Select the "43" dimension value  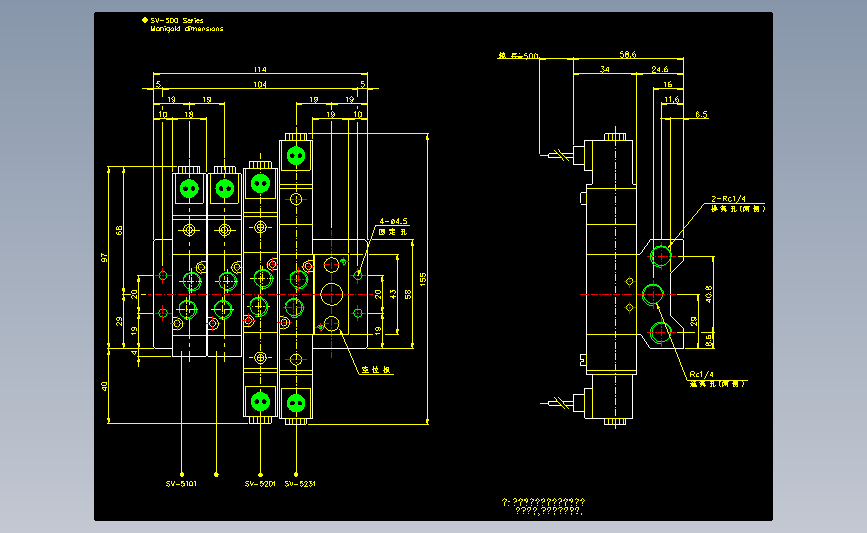(x=393, y=294)
